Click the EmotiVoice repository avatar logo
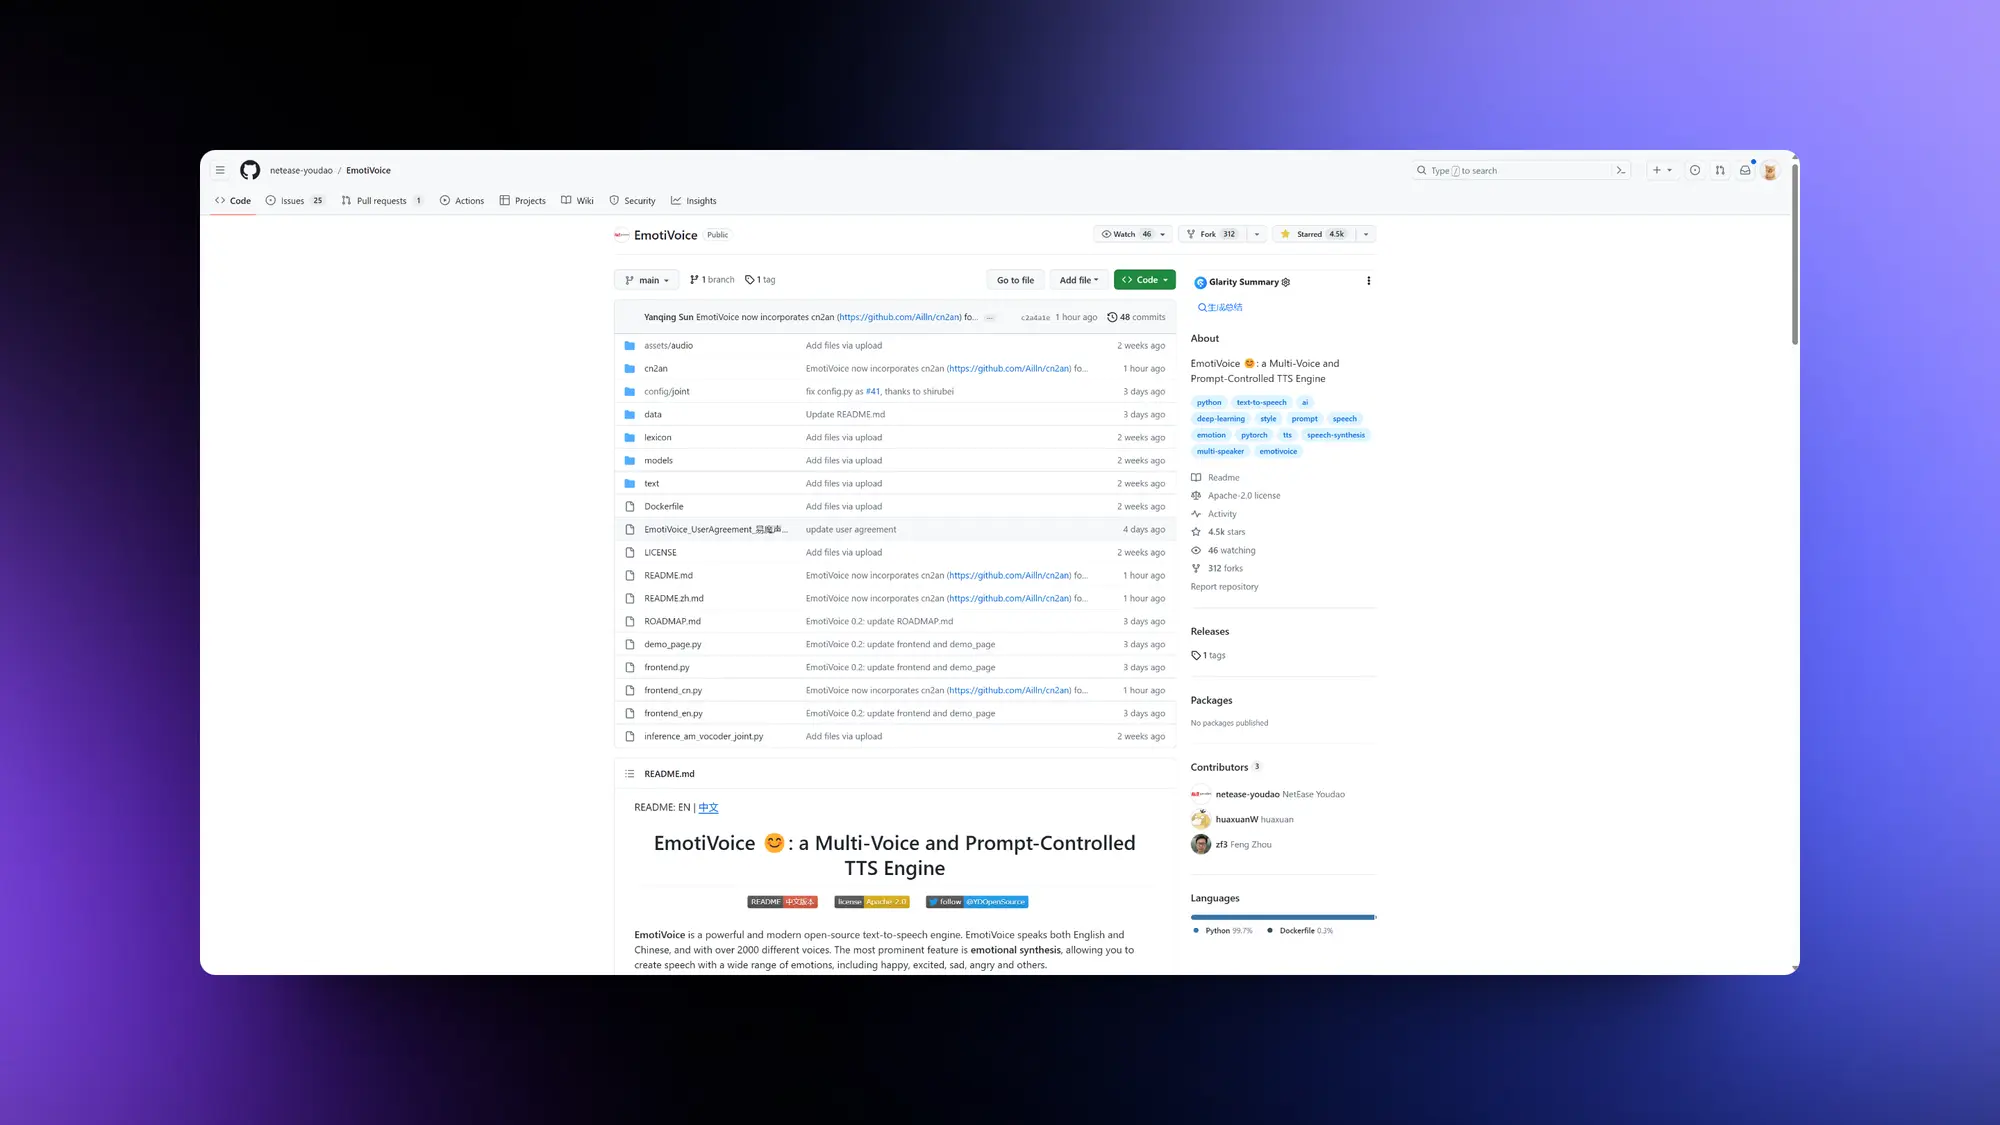The width and height of the screenshot is (2000, 1125). point(621,235)
